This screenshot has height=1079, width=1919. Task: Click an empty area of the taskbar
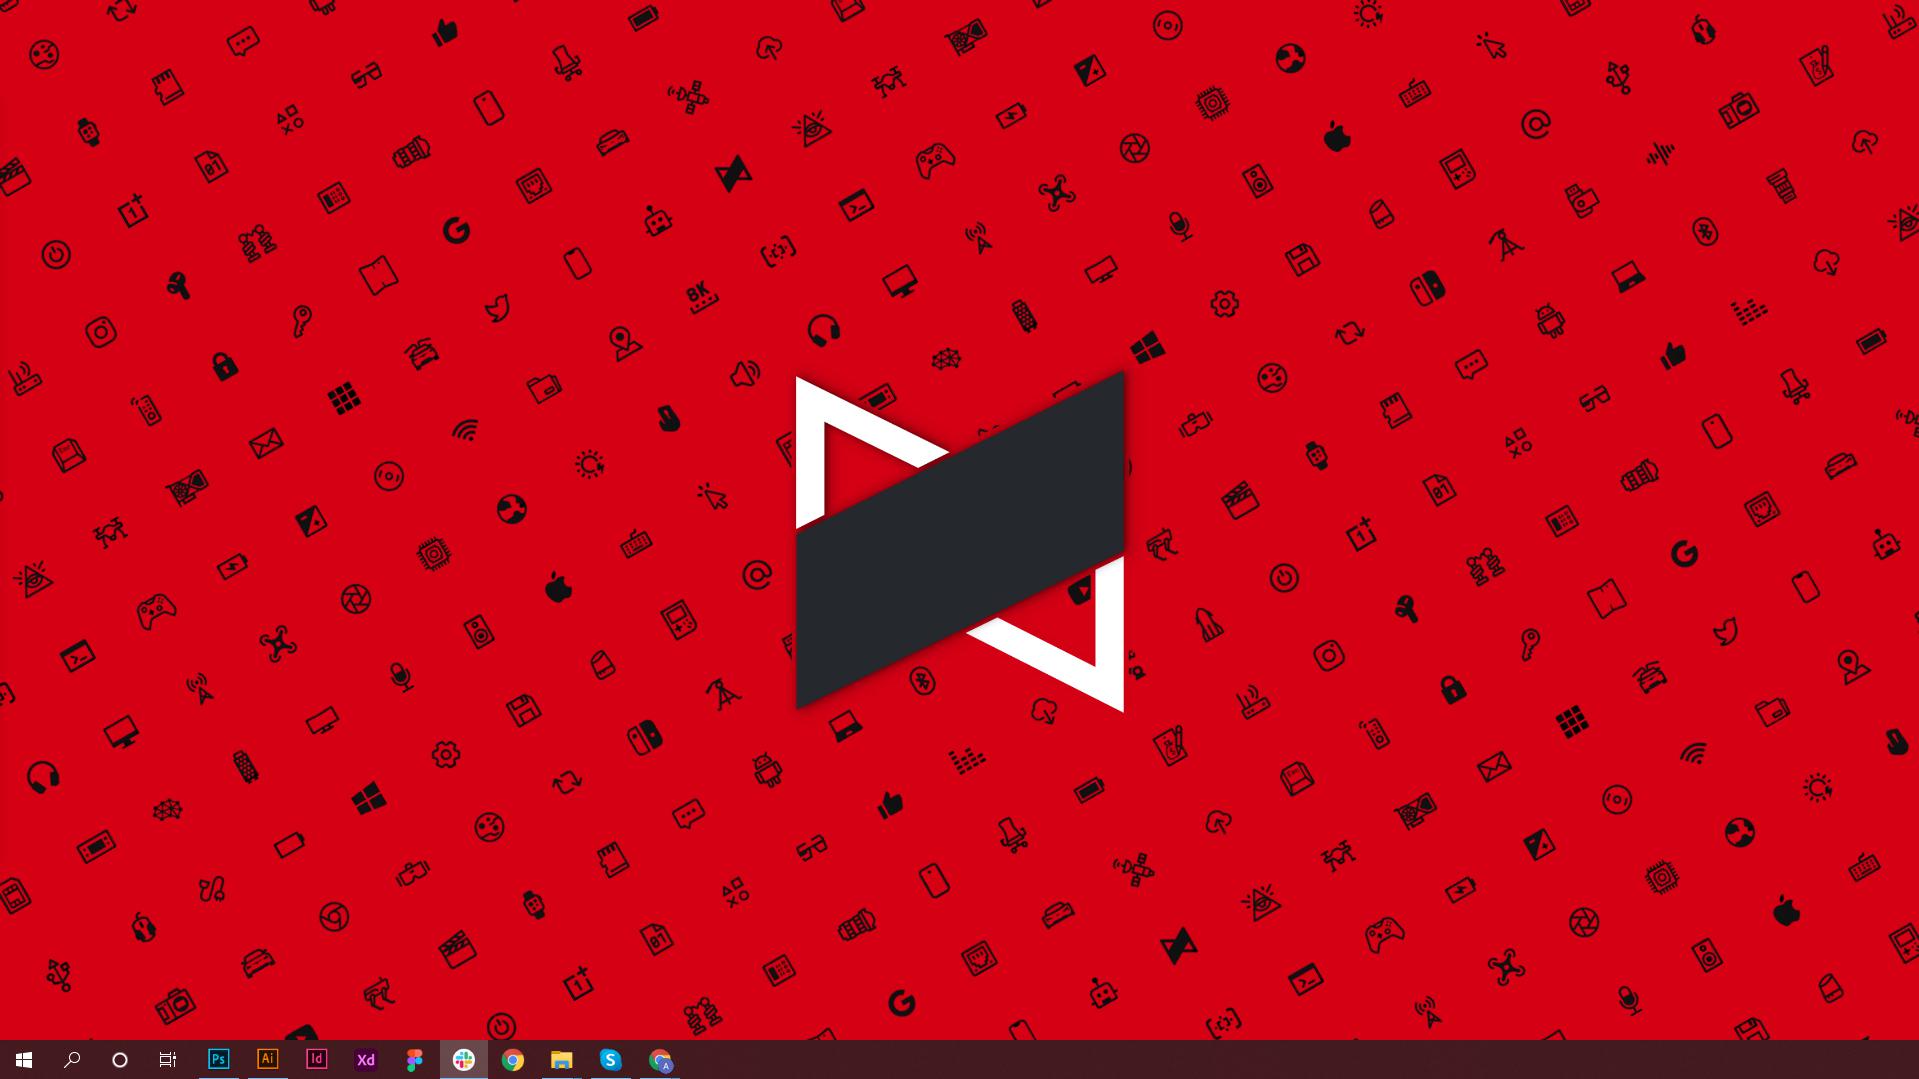1200,1060
